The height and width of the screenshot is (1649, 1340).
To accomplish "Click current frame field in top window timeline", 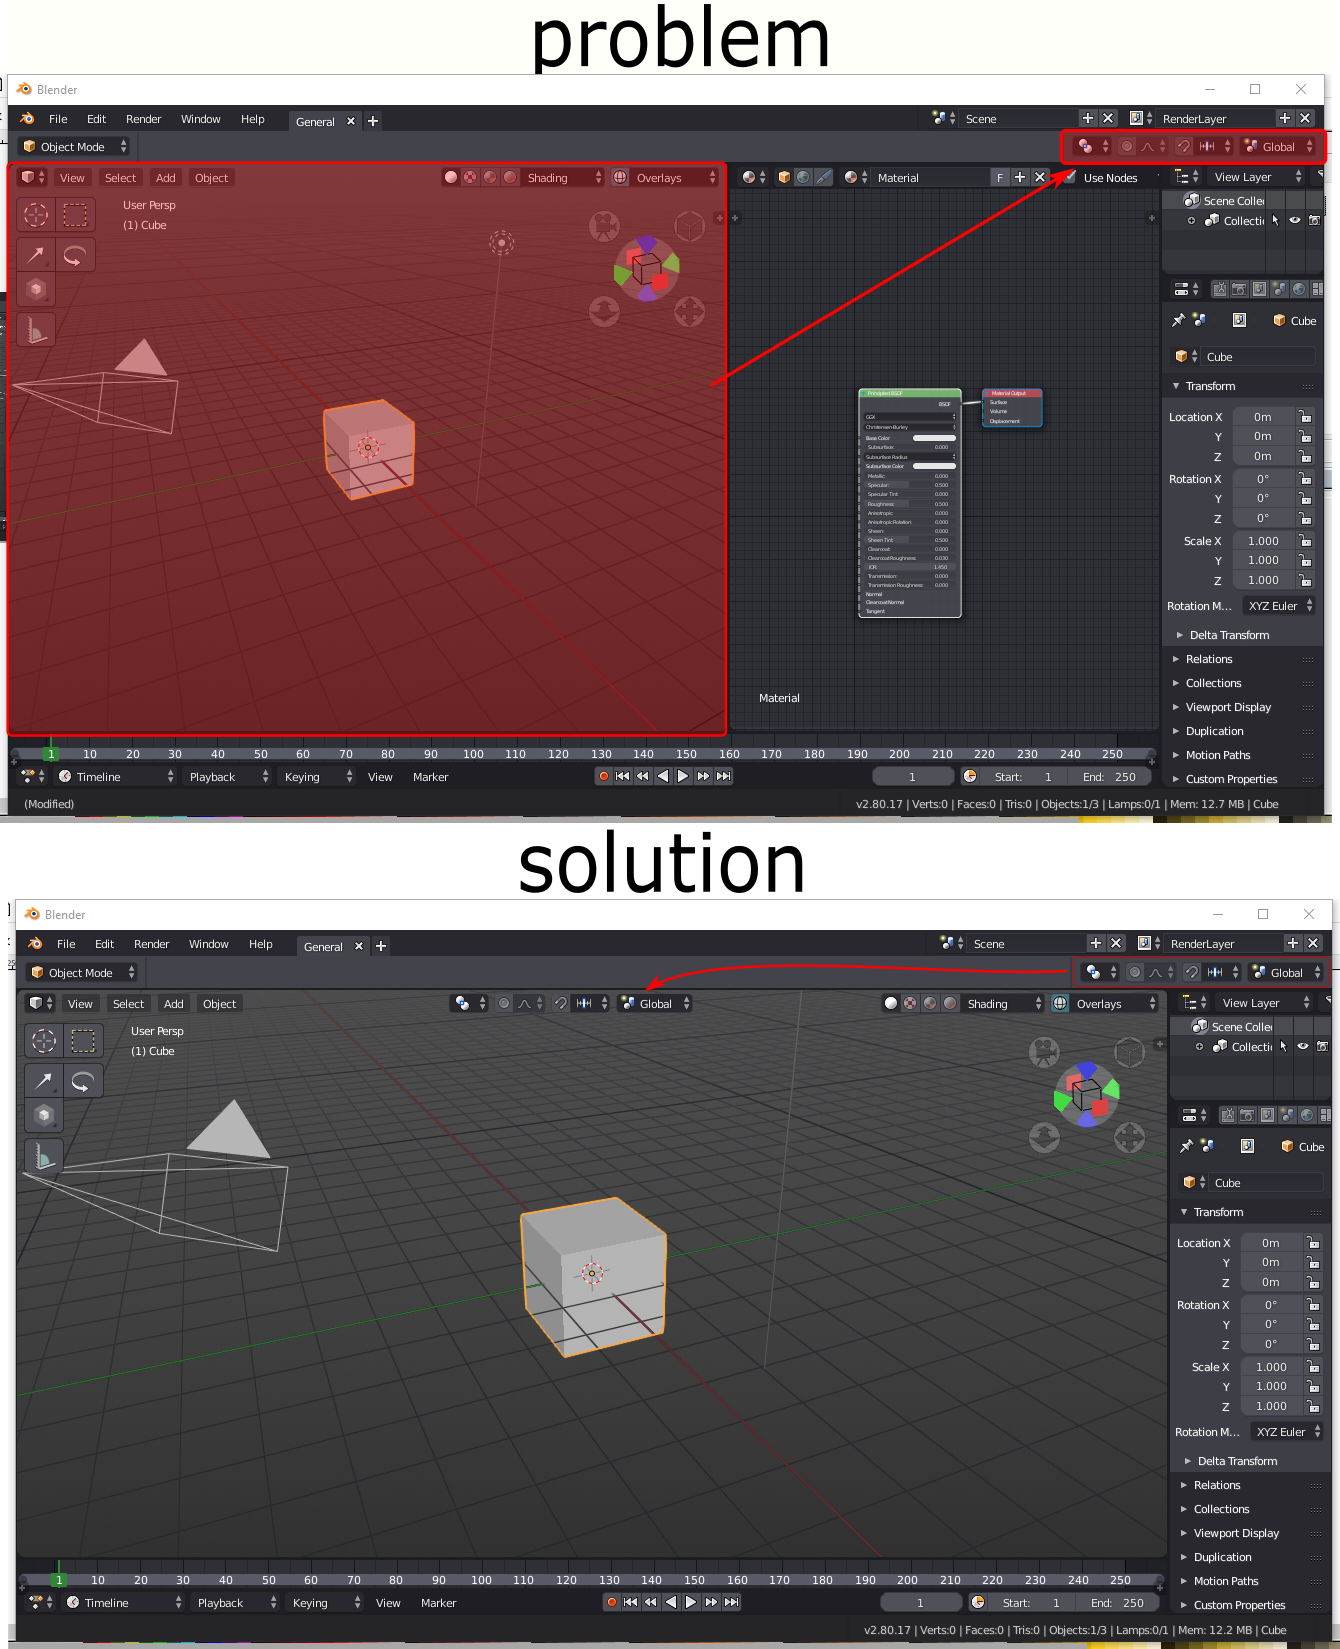I will 912,777.
